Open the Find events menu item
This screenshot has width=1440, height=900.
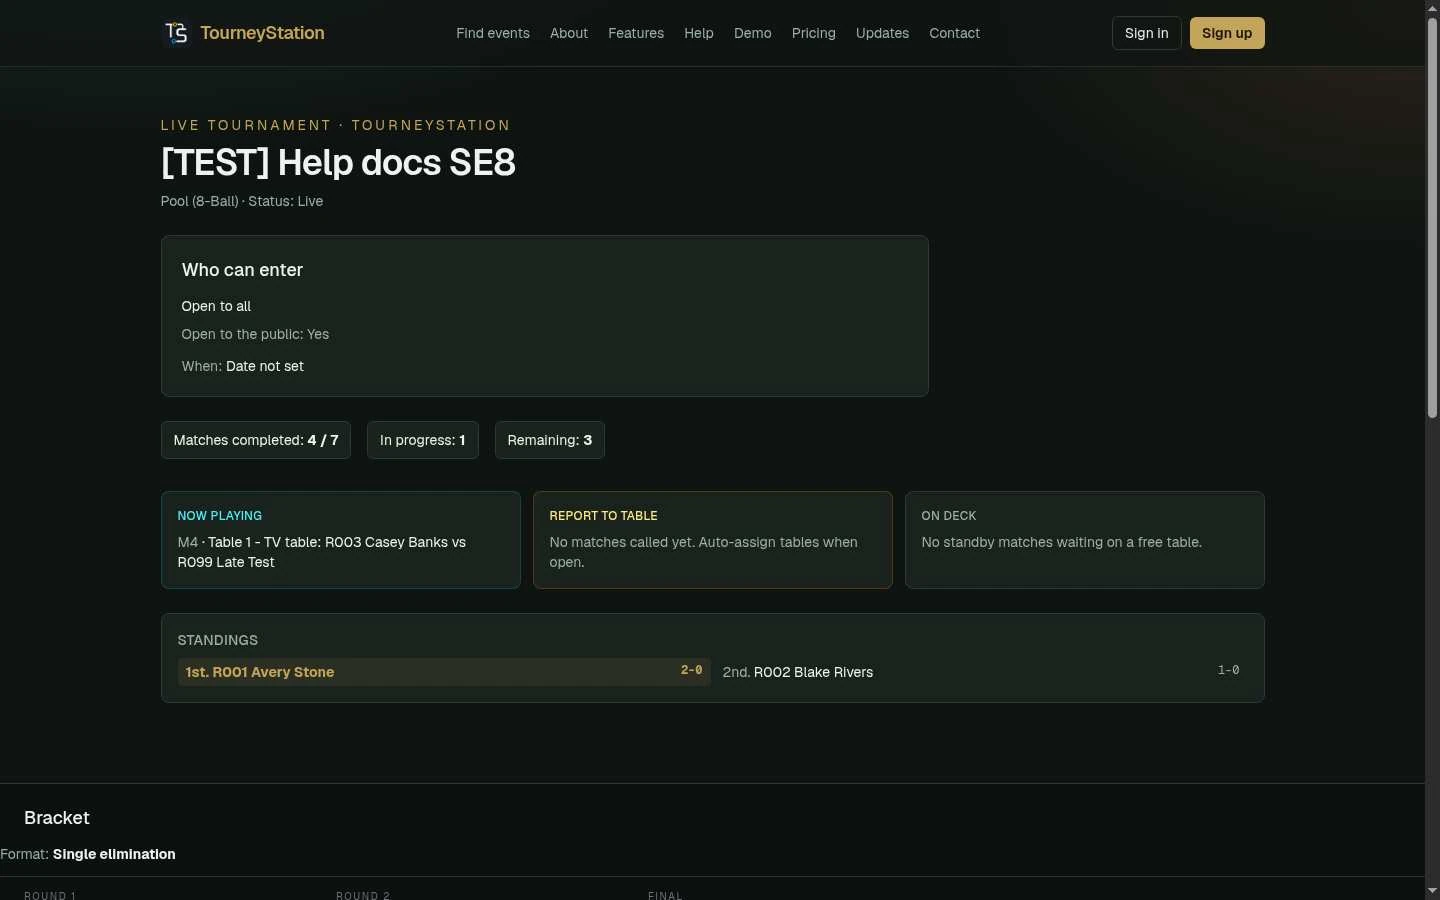[493, 33]
